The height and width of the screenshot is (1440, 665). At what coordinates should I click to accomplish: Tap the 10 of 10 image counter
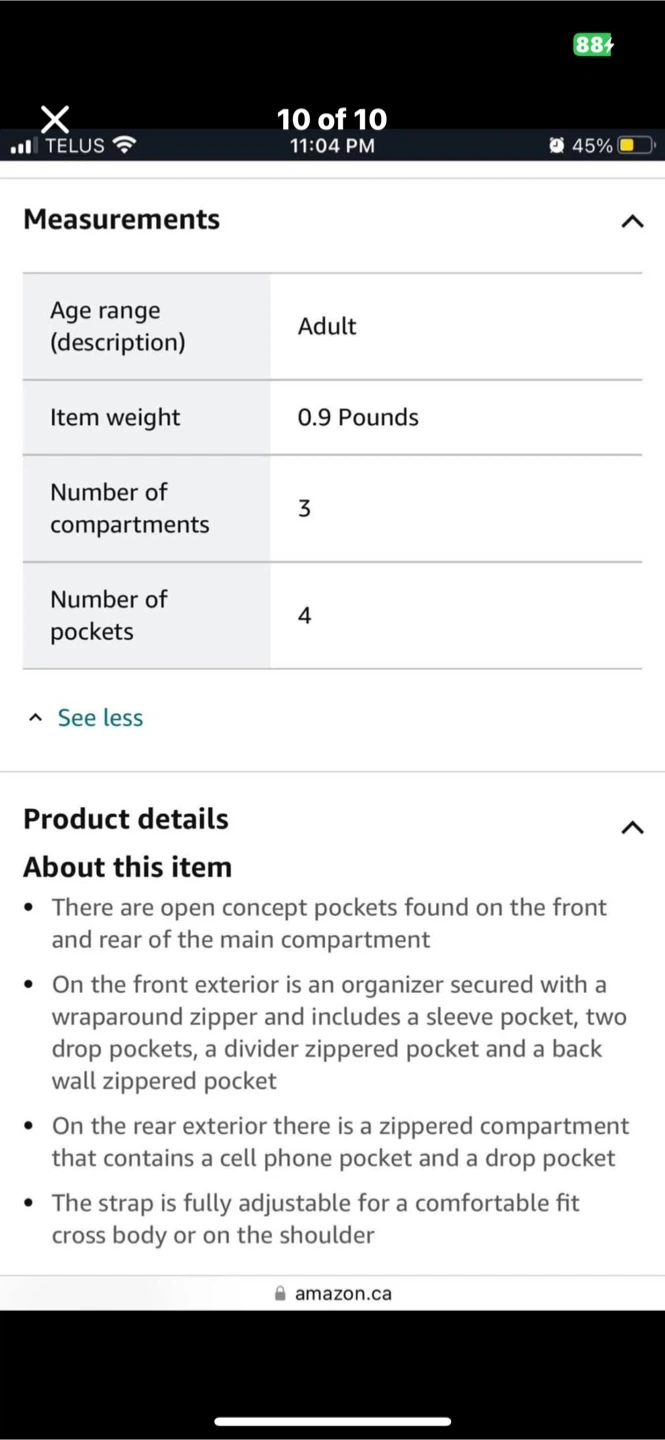(x=331, y=120)
